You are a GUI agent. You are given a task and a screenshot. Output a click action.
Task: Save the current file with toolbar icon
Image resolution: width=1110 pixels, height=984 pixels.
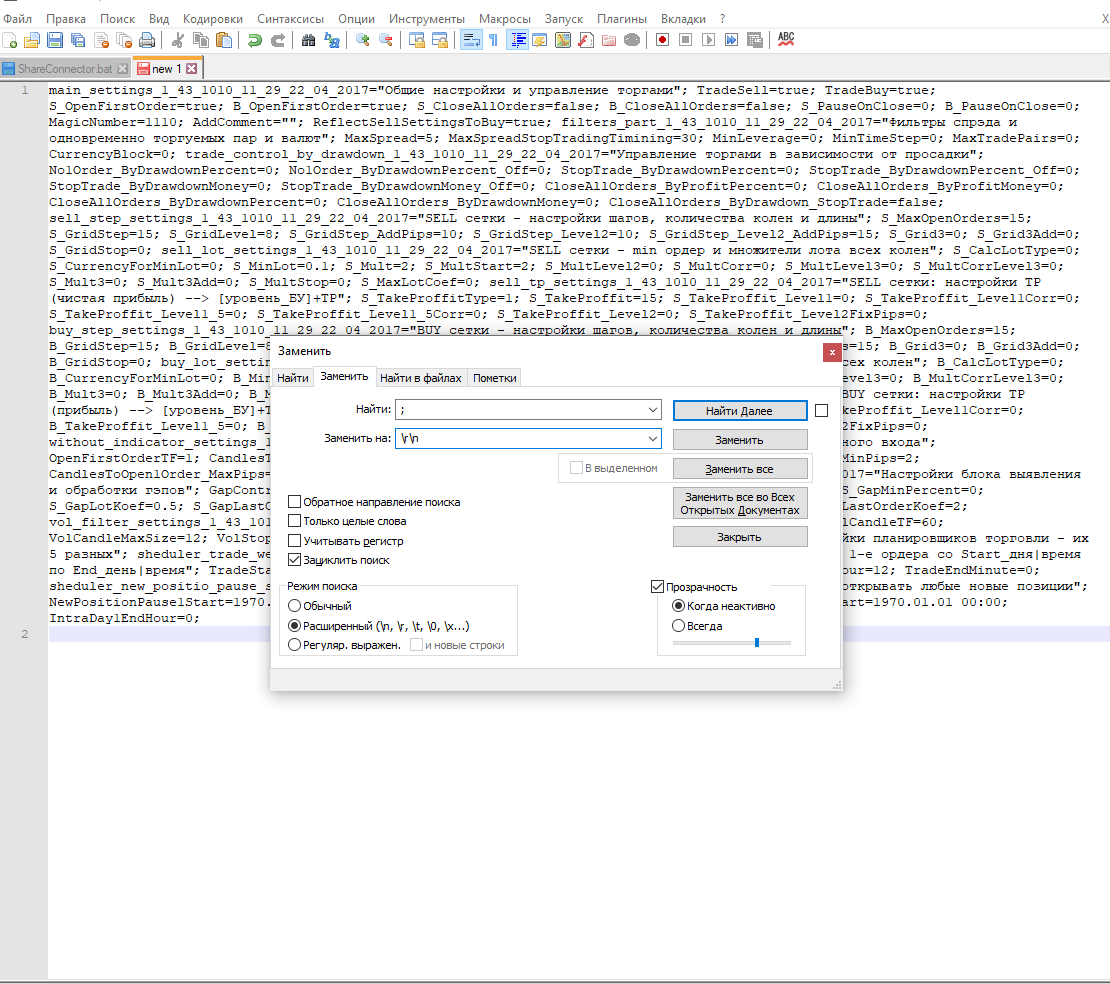pos(55,40)
